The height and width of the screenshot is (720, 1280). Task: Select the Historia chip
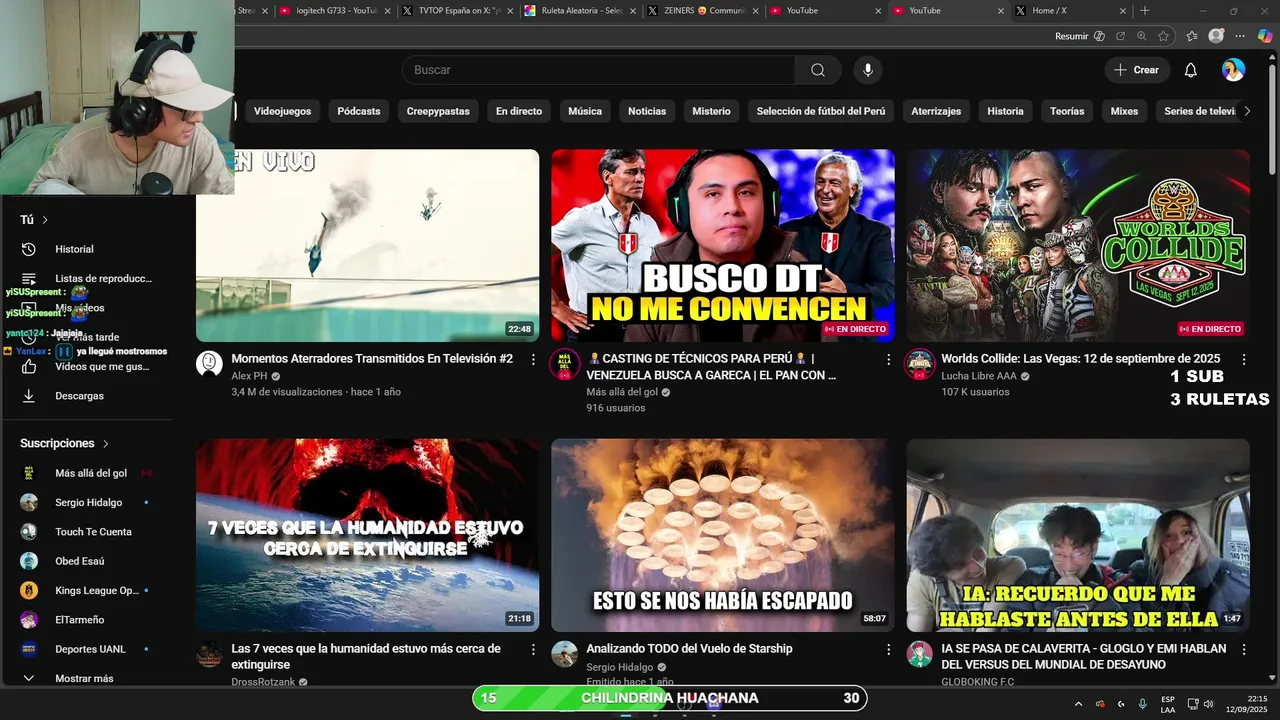[1005, 111]
